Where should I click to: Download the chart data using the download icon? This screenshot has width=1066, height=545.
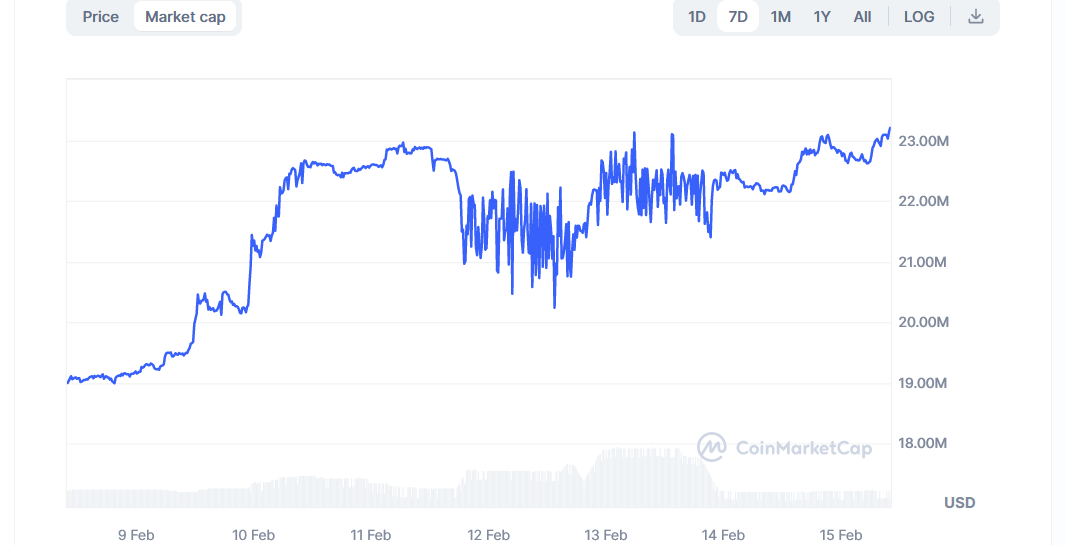coord(976,17)
